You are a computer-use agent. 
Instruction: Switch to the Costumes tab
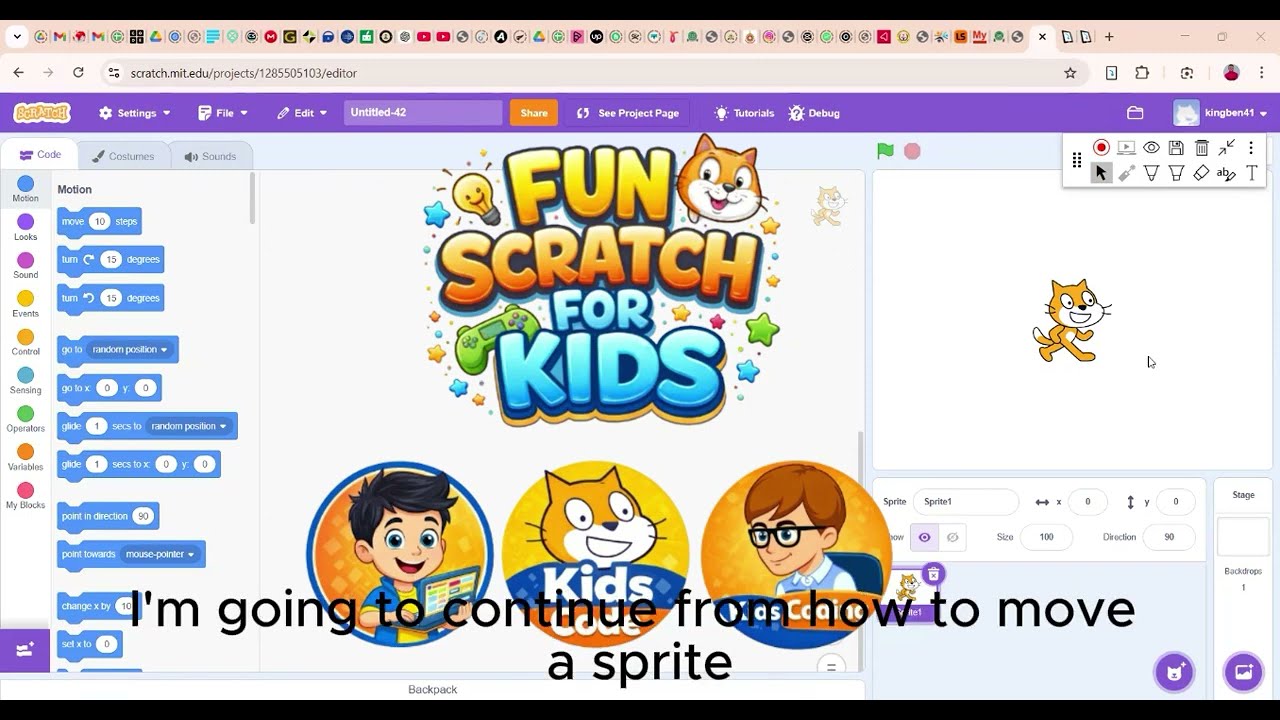click(x=123, y=156)
